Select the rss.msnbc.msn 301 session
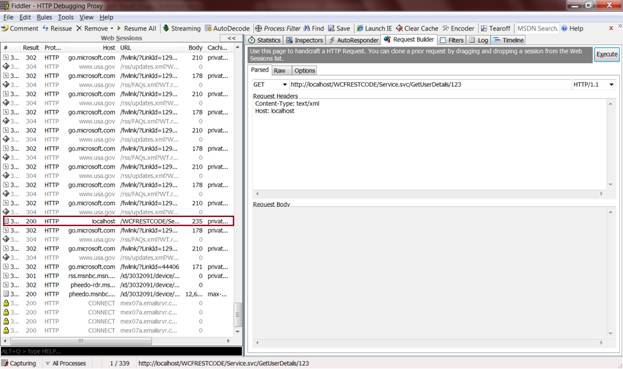This screenshot has height=369, width=623. click(118, 276)
